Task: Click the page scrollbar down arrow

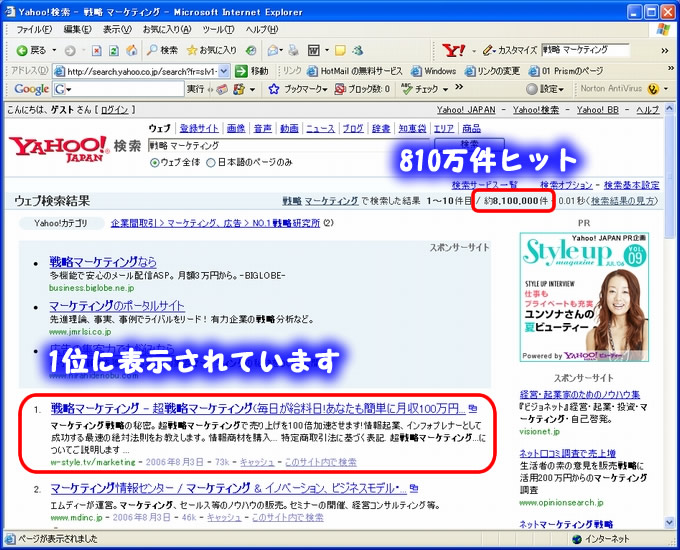Action: tap(669, 522)
